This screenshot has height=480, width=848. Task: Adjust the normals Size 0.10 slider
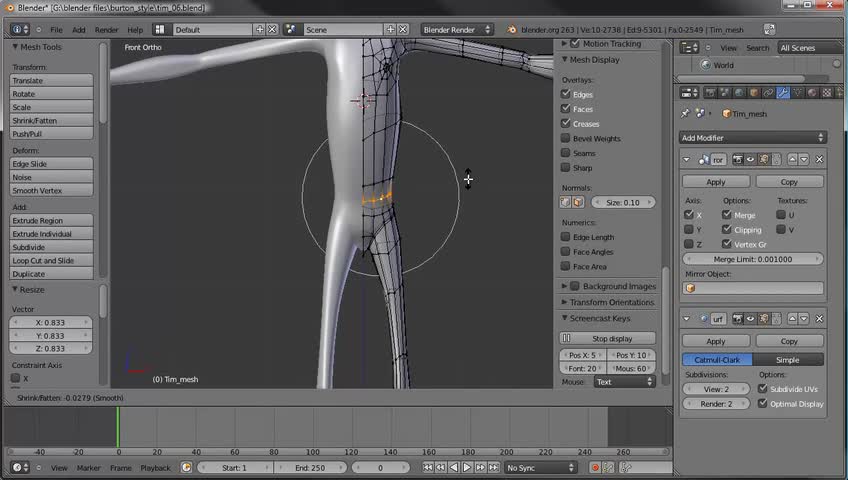coord(622,202)
